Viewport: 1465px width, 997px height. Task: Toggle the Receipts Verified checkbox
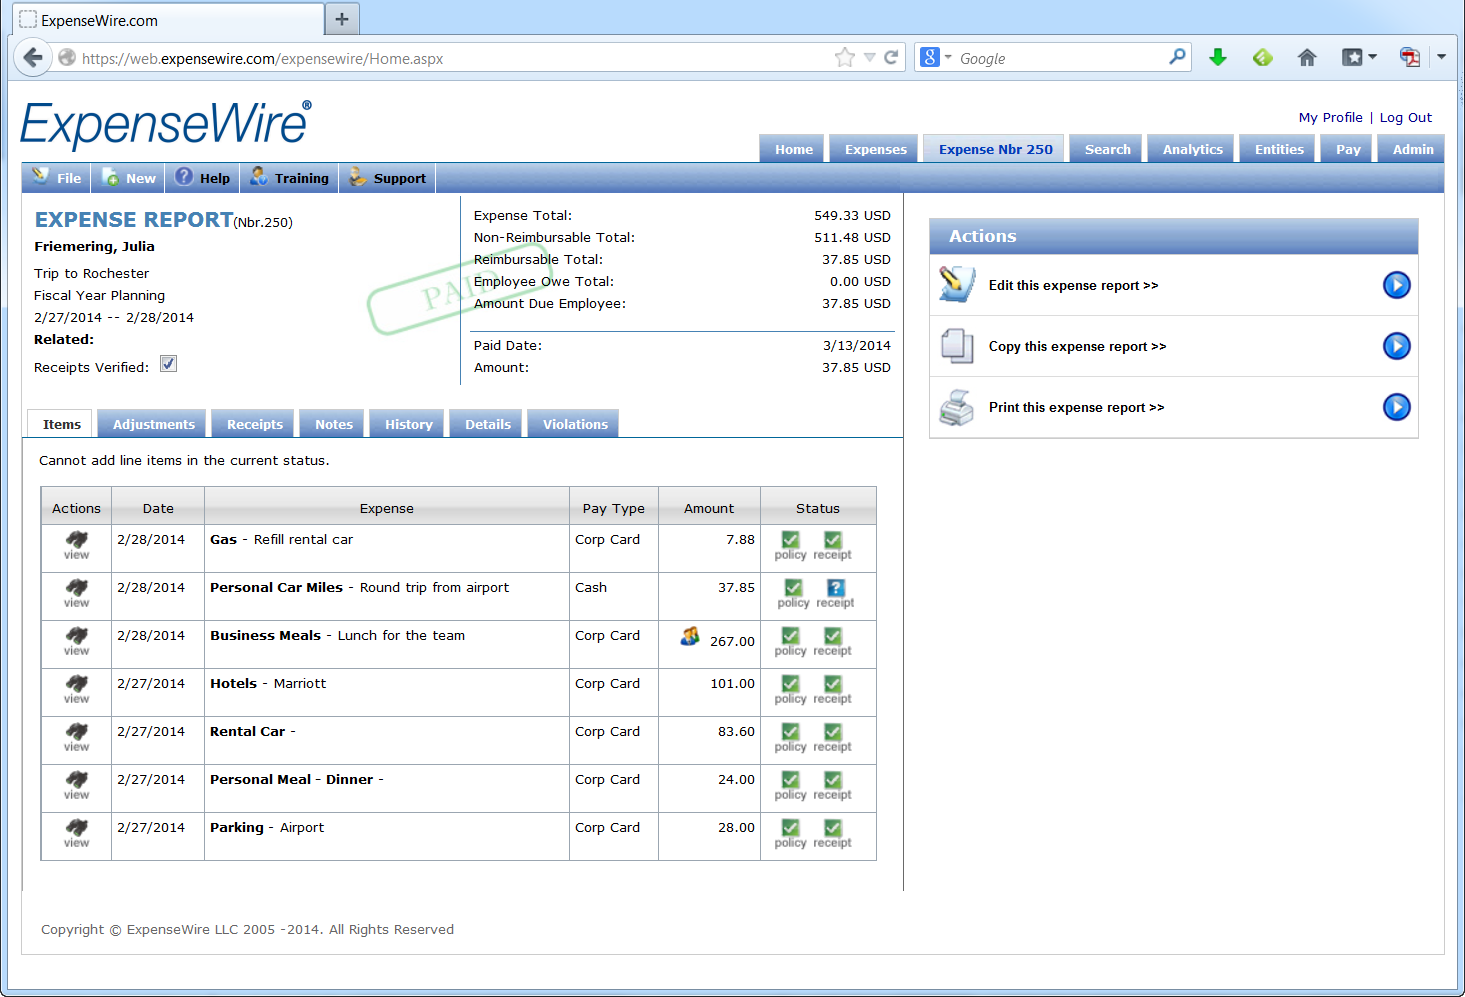[168, 363]
